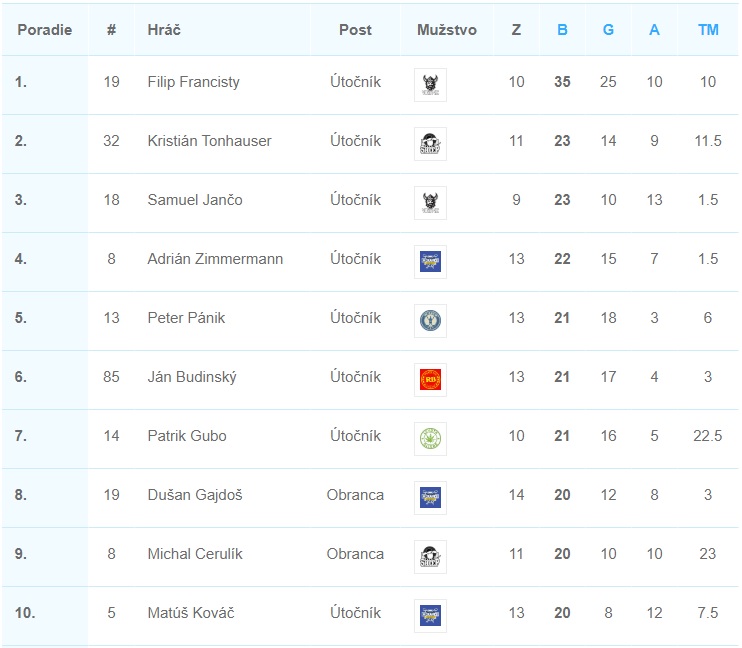Sort table by A assists column
This screenshot has width=742, height=648.
pos(654,30)
